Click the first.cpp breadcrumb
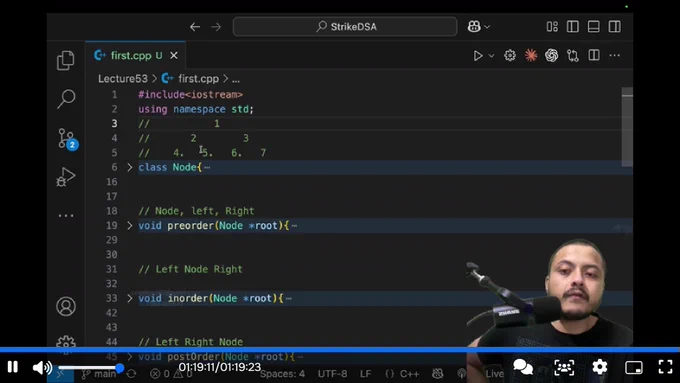This screenshot has width=680, height=383. click(199, 79)
